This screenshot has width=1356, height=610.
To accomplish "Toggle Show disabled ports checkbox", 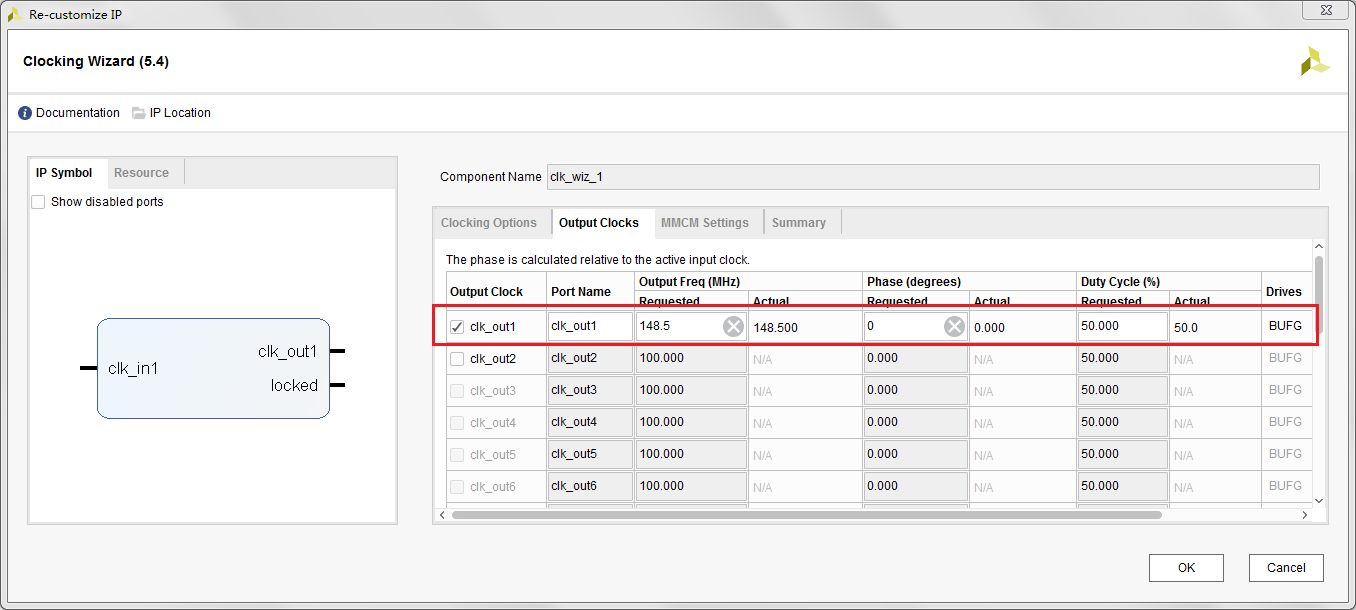I will 38,202.
